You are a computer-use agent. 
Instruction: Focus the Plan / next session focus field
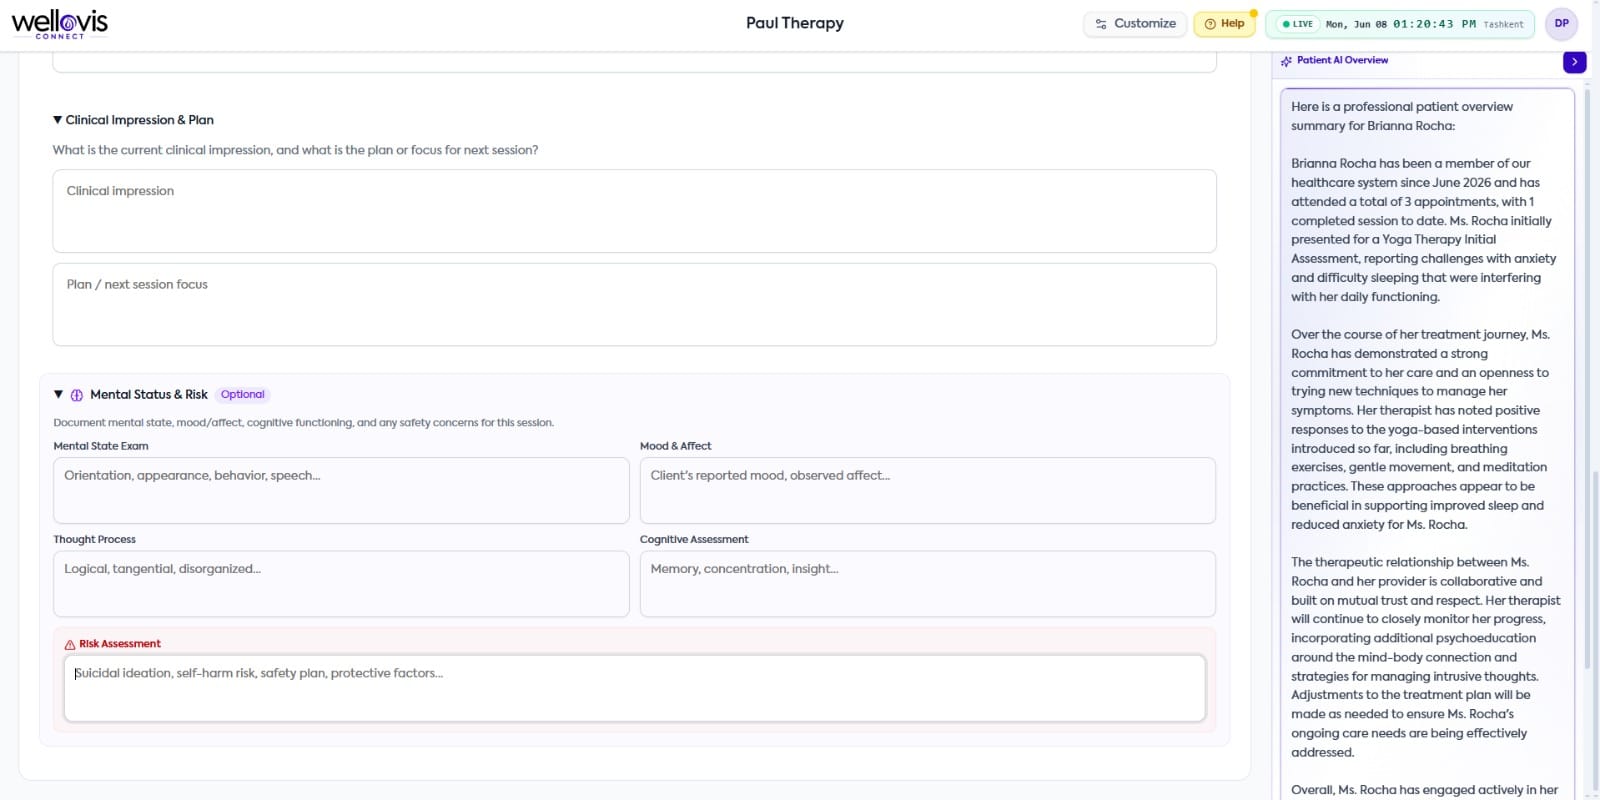pos(634,305)
